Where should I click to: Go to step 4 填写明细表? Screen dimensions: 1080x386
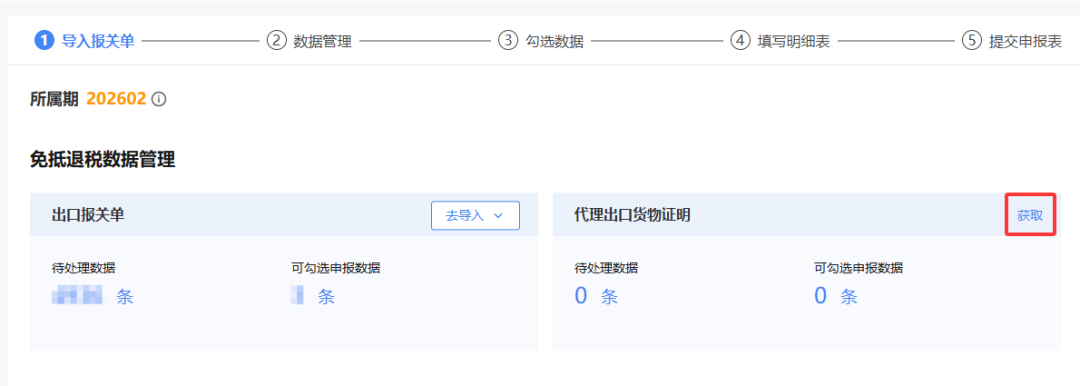780,41
